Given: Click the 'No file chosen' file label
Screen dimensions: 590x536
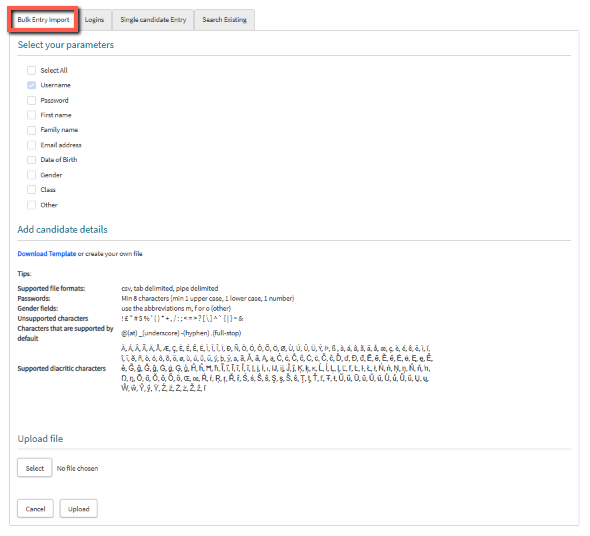Looking at the screenshot, I should pos(77,468).
